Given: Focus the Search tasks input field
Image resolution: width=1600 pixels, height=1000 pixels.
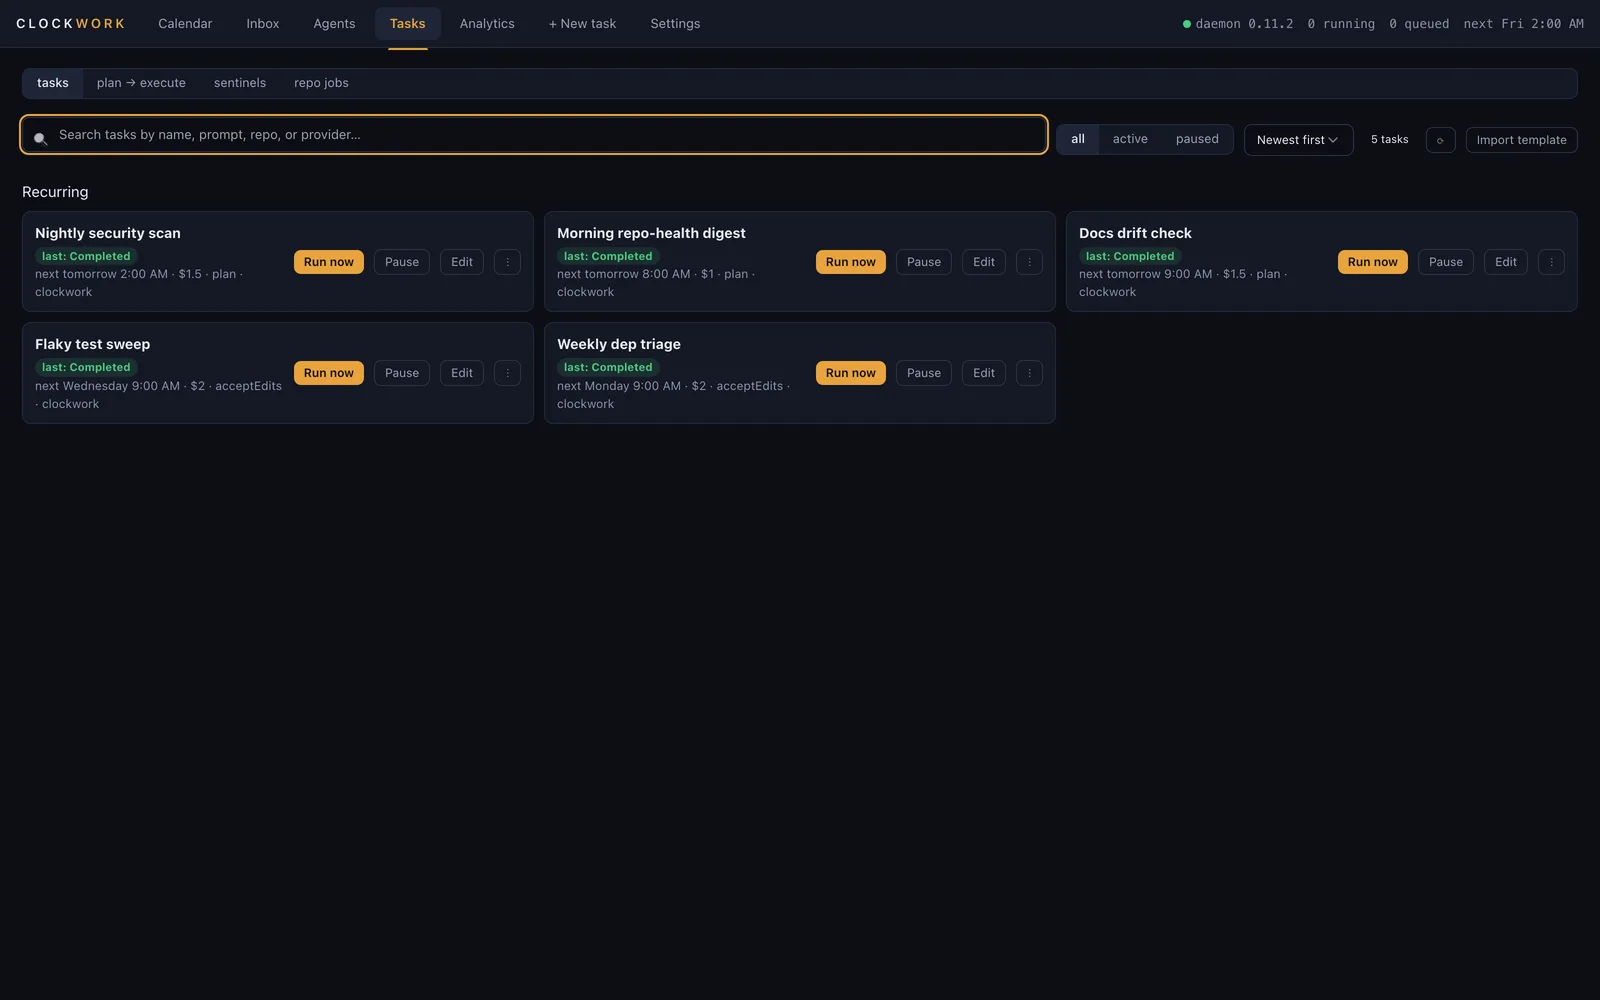Looking at the screenshot, I should (x=534, y=135).
